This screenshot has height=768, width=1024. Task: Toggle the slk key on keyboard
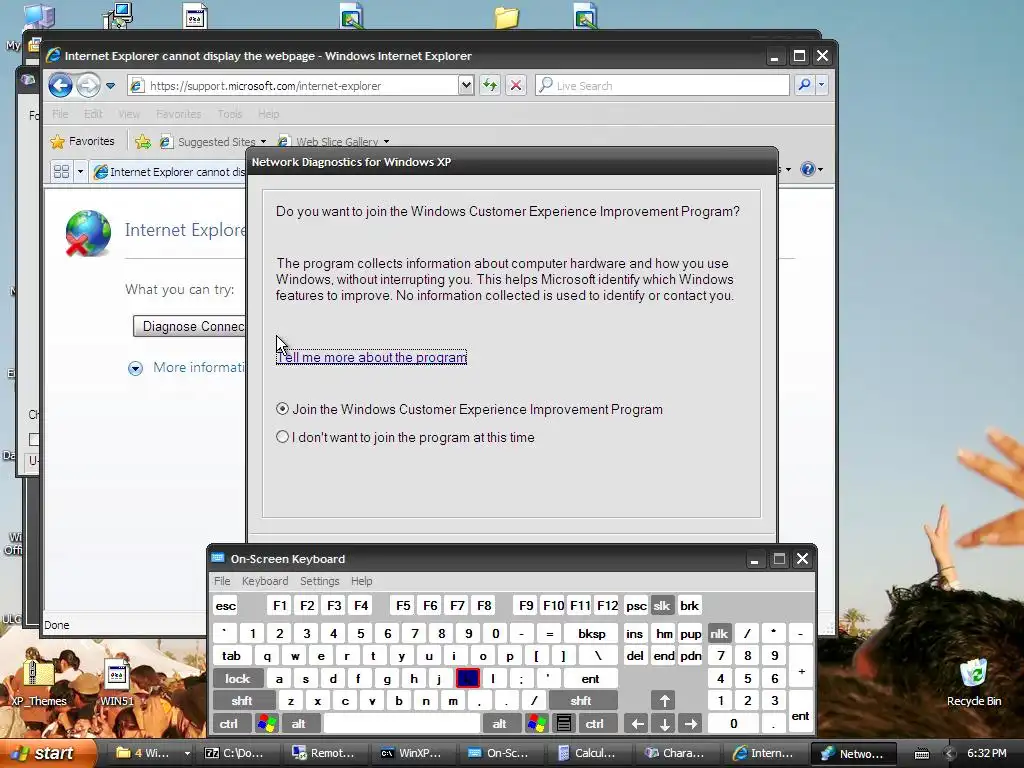tap(662, 605)
